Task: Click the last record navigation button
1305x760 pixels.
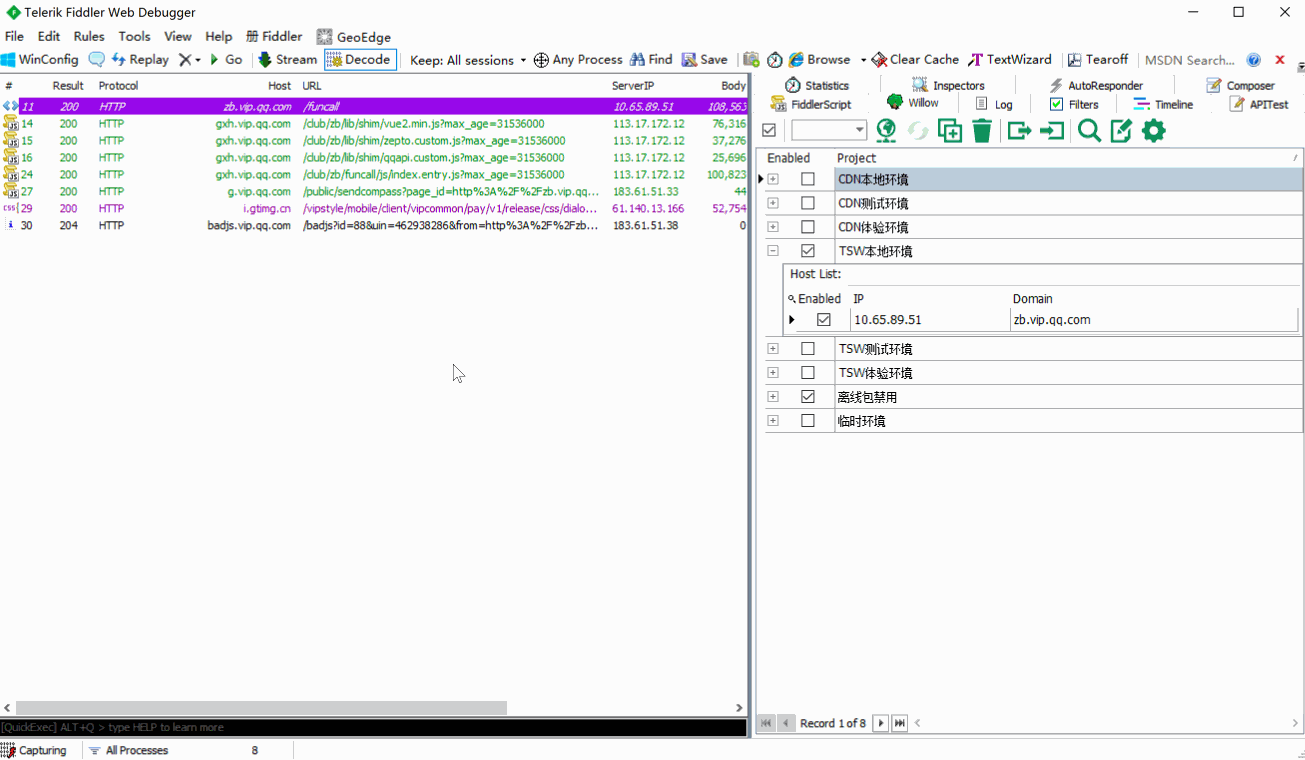Action: pyautogui.click(x=899, y=722)
